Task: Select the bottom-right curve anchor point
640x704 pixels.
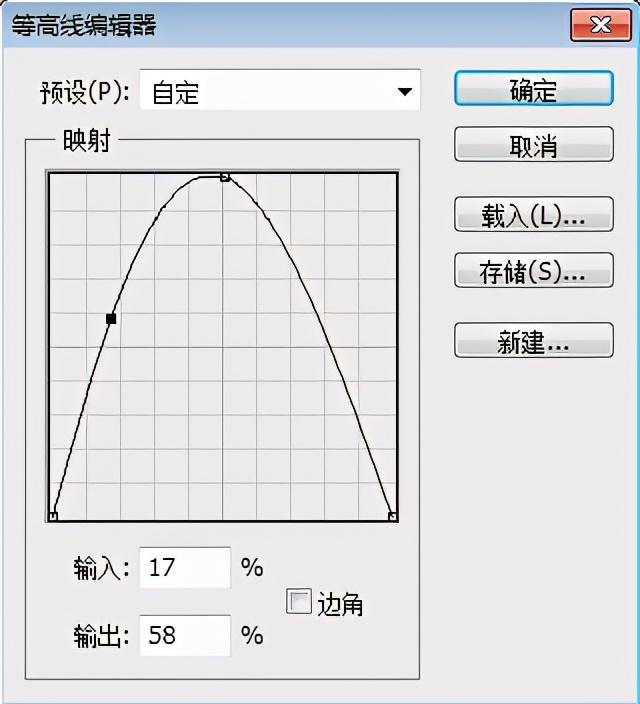Action: [x=393, y=516]
